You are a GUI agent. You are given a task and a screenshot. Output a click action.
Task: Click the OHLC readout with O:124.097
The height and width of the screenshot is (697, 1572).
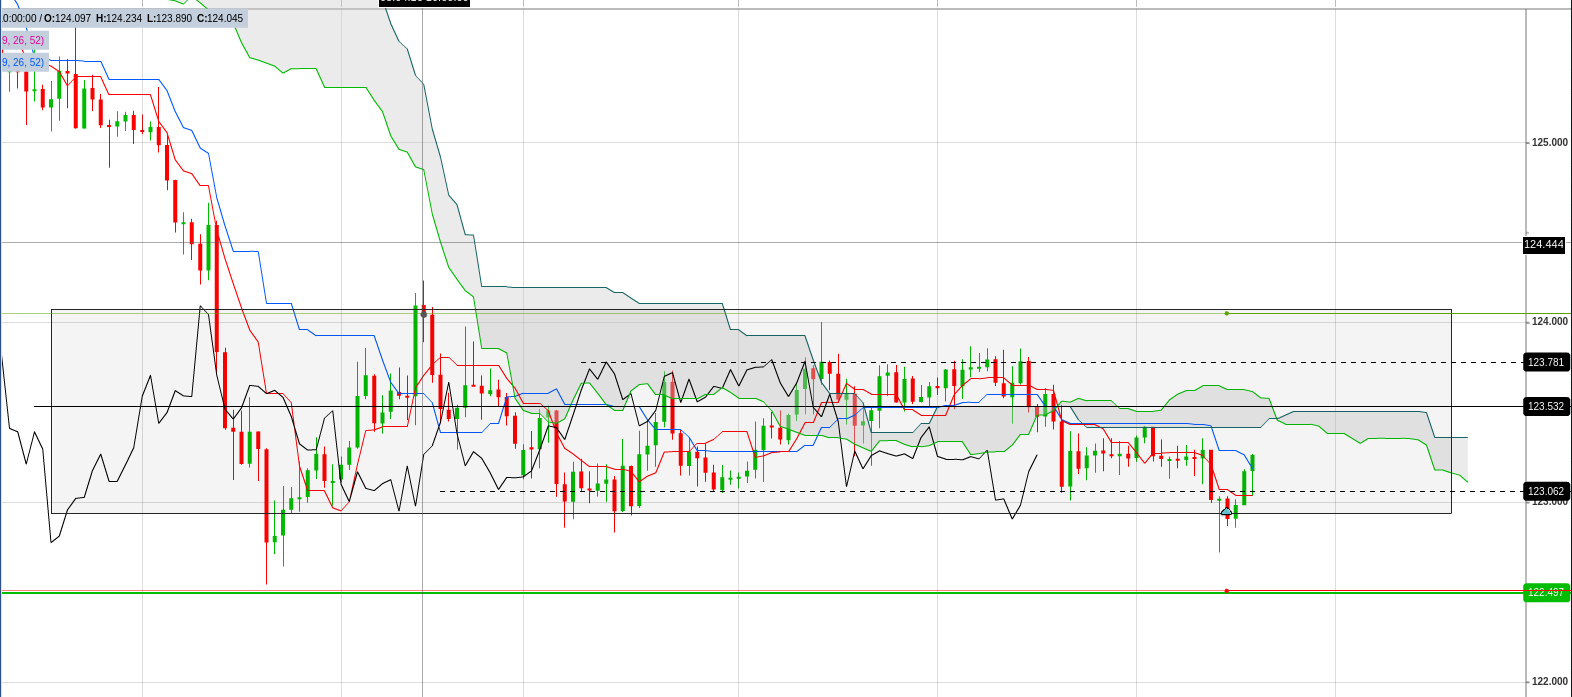click(x=123, y=18)
